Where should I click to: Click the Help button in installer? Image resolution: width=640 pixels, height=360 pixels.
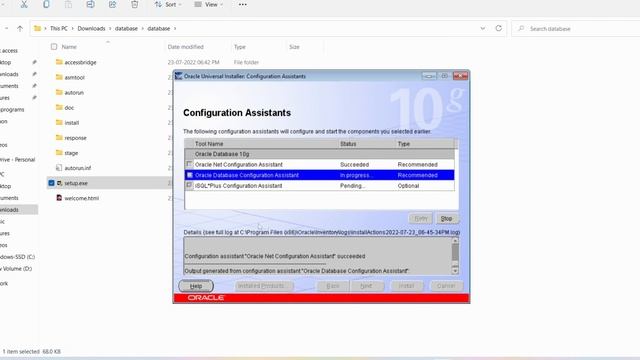tap(196, 286)
